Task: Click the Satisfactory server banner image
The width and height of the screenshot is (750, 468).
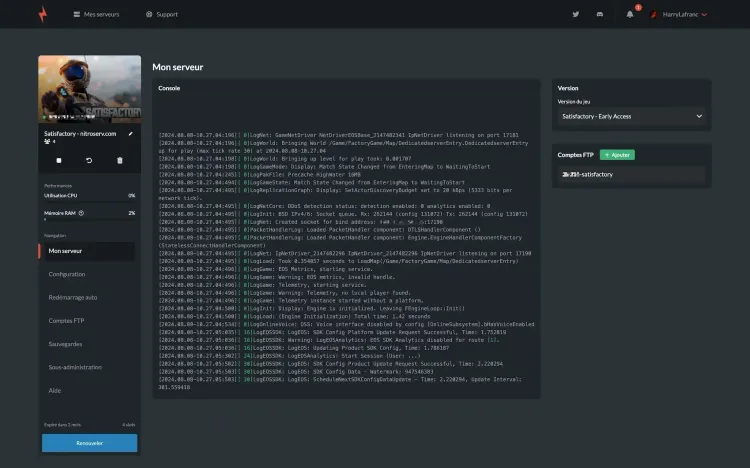Action: [89, 89]
